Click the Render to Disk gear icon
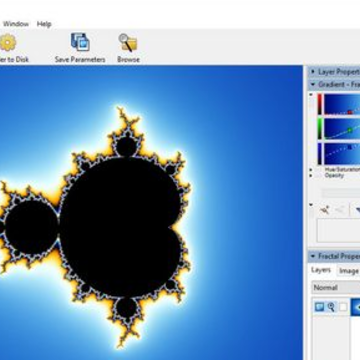The width and height of the screenshot is (360, 360). pyautogui.click(x=7, y=42)
